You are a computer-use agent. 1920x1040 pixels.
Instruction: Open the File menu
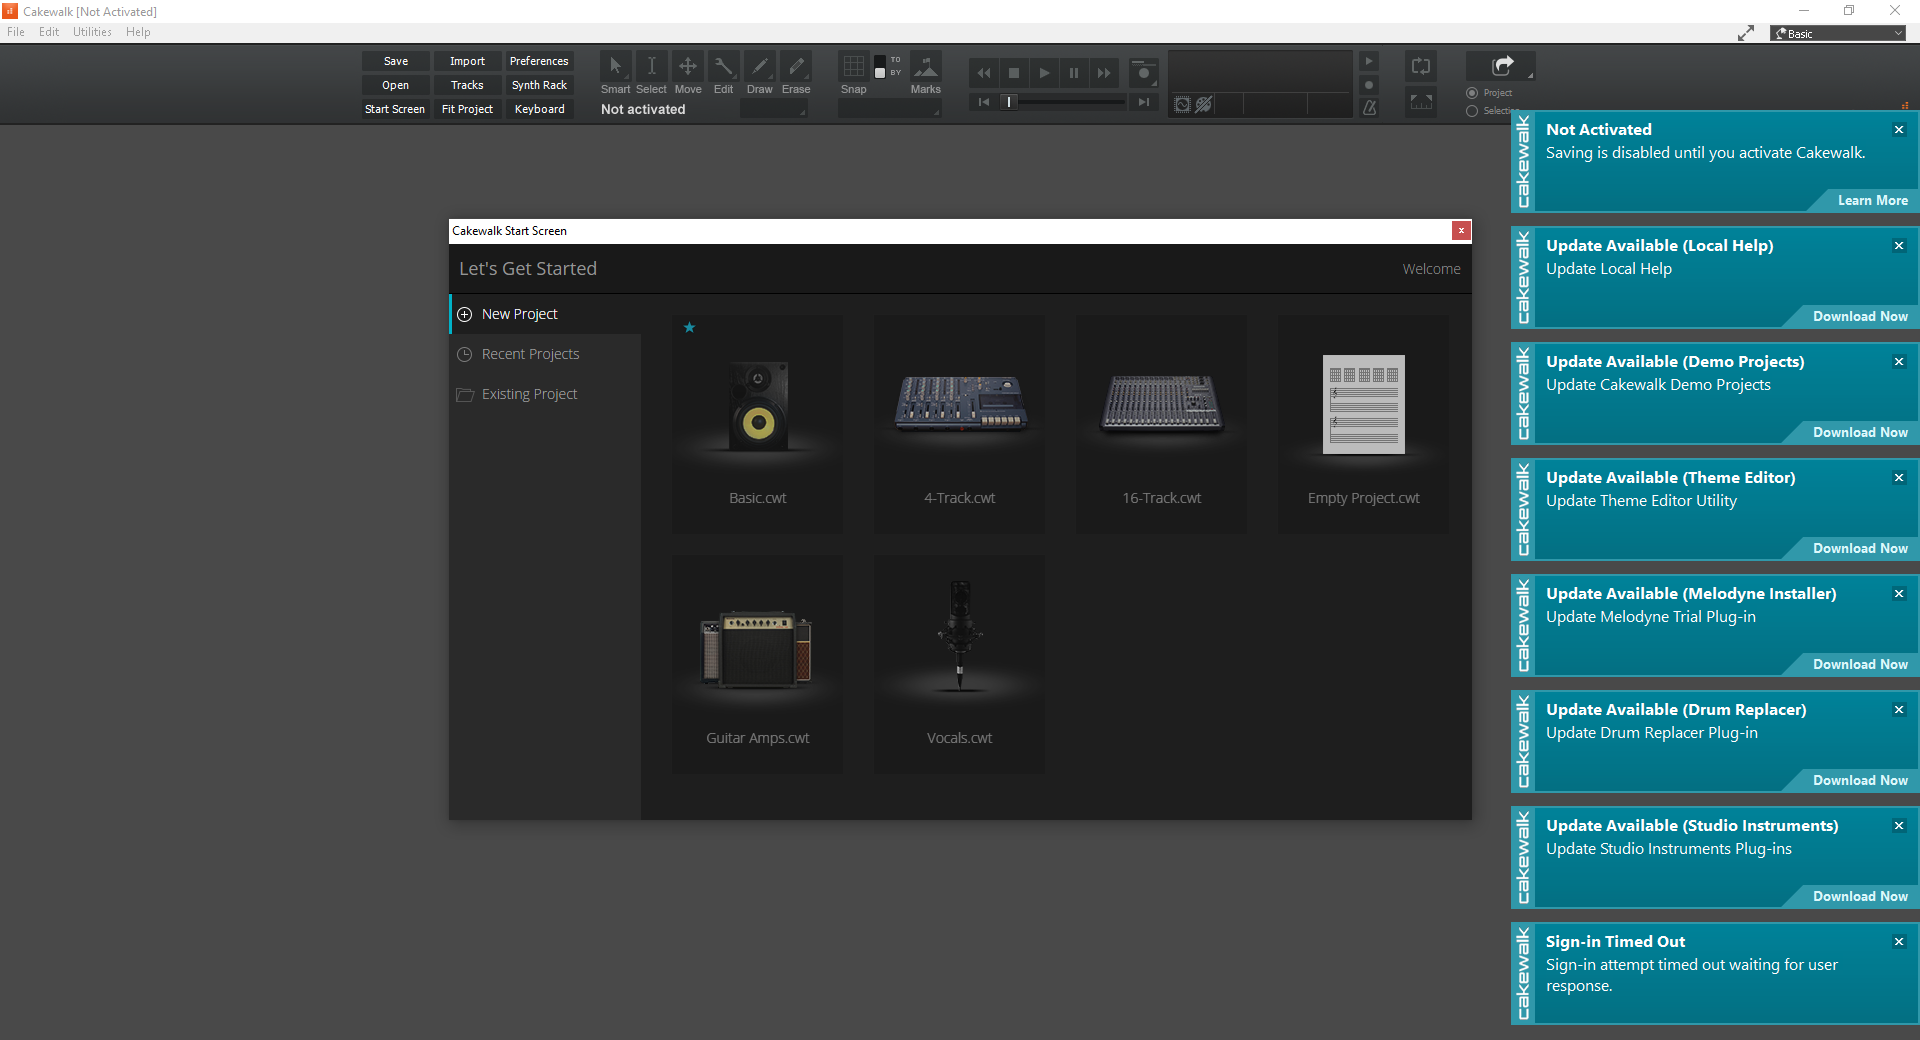[x=16, y=32]
